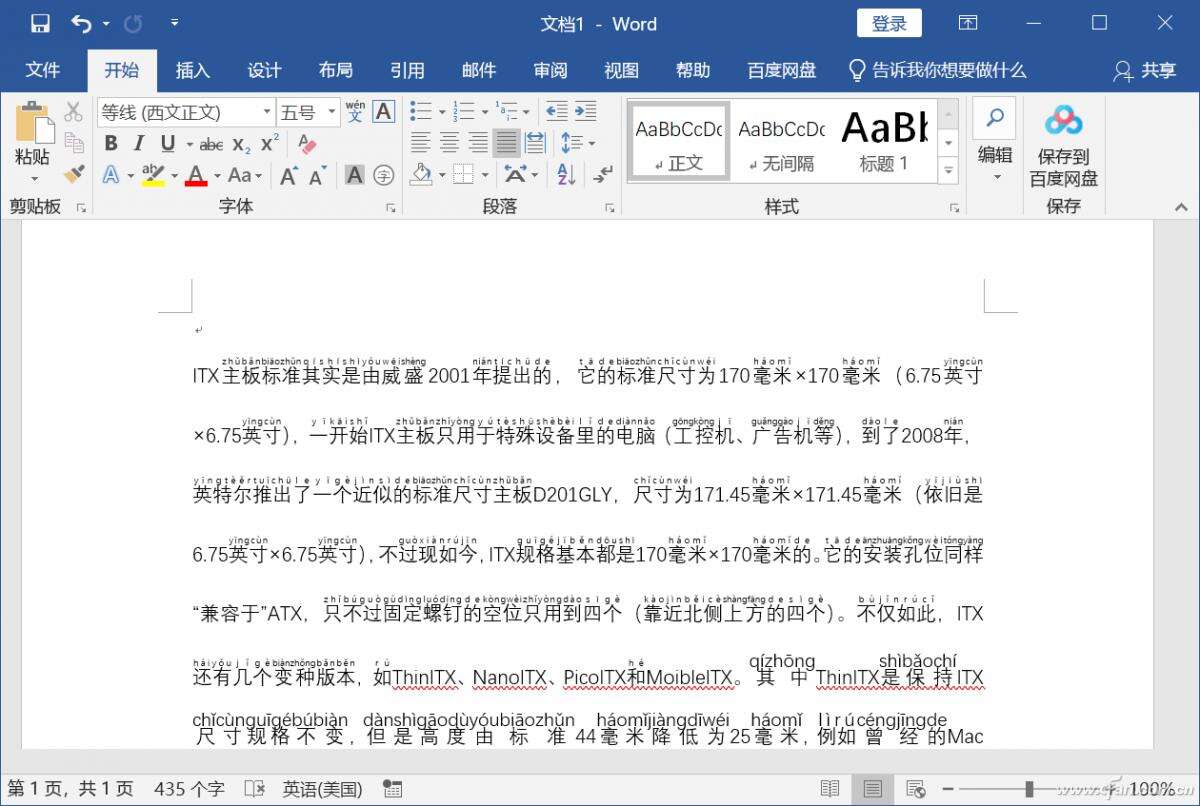This screenshot has width=1200, height=806.
Task: Switch to the 引用 tab
Action: point(407,70)
